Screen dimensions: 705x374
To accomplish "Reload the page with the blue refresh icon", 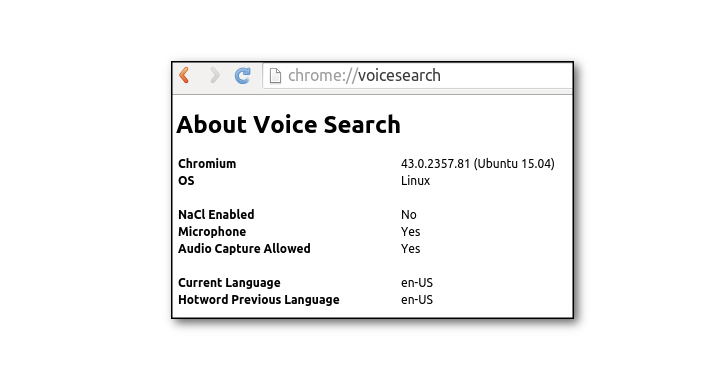I will coord(243,76).
